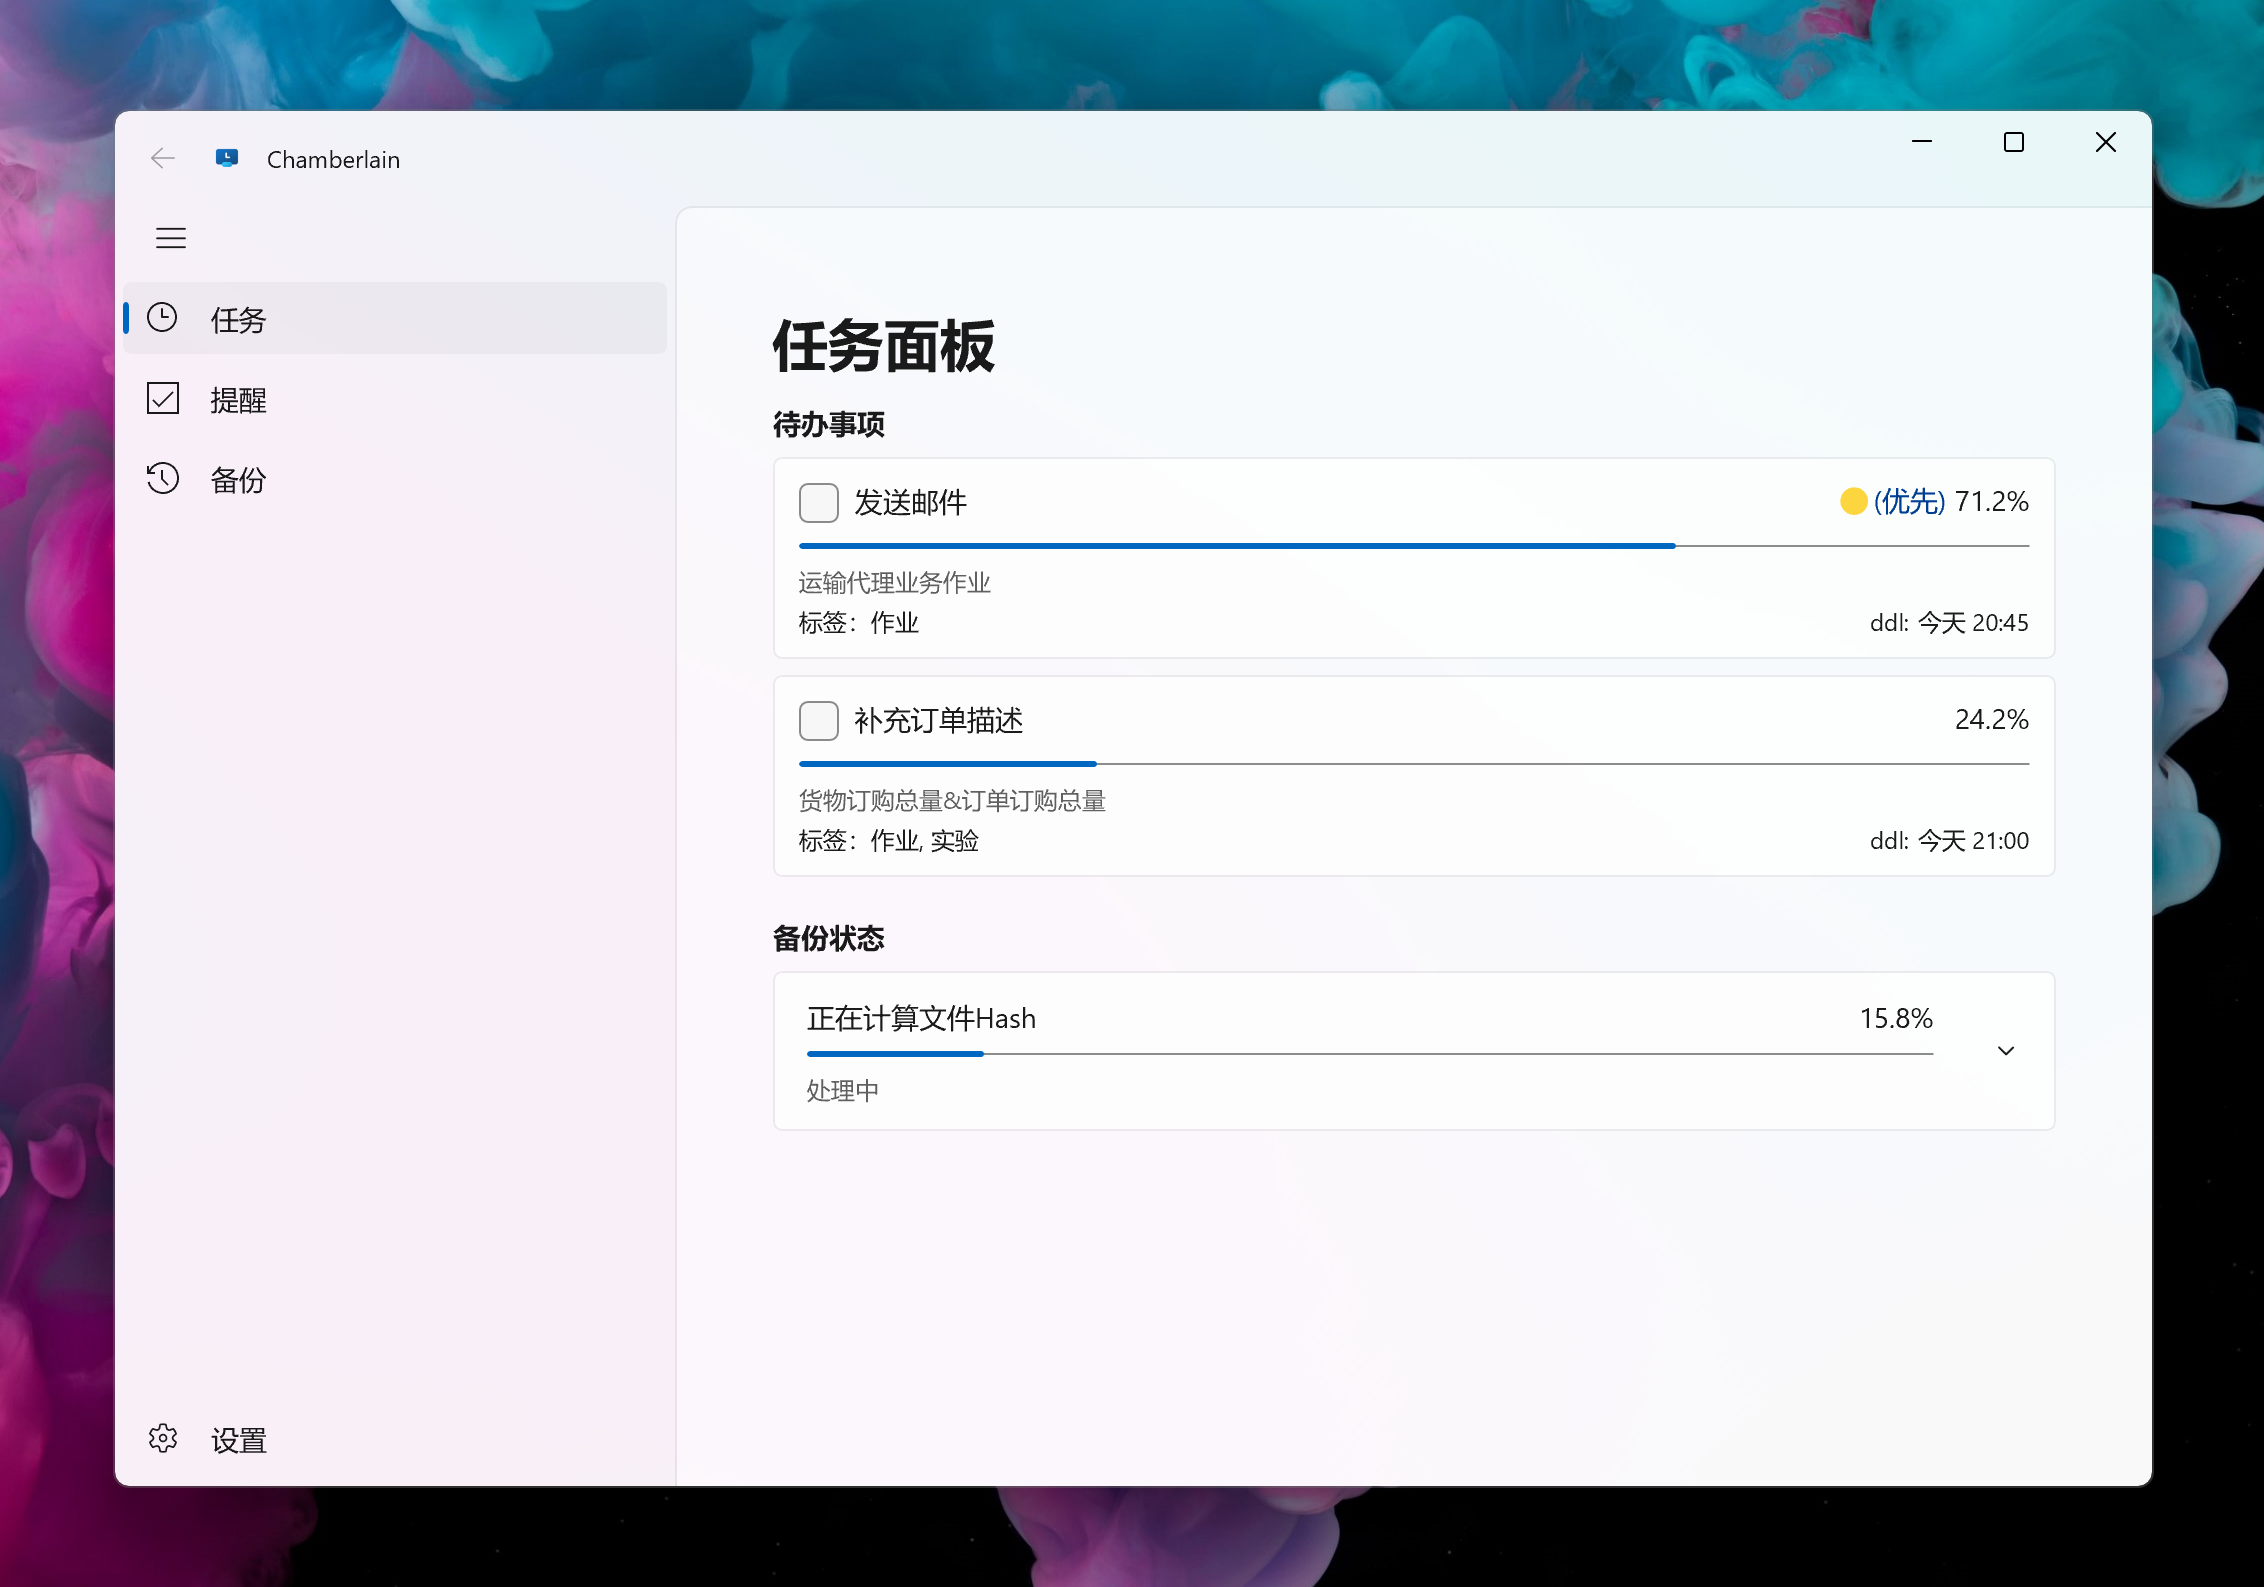Switch to the 备份 section
This screenshot has height=1587, width=2264.
[x=238, y=480]
